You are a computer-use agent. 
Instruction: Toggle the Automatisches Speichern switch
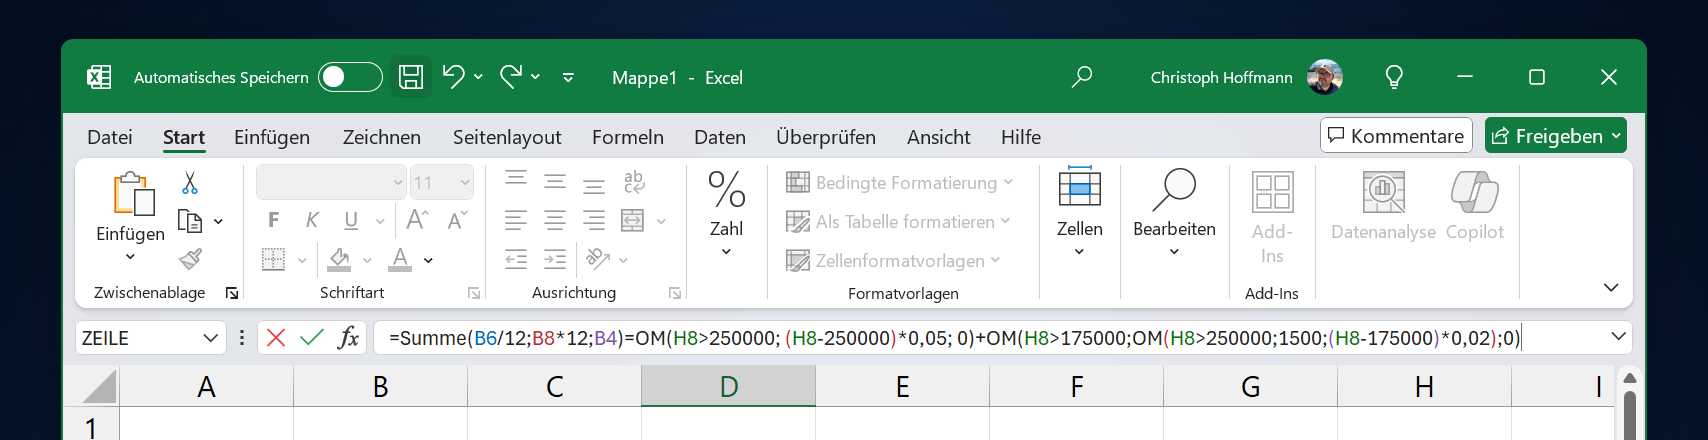tap(350, 77)
